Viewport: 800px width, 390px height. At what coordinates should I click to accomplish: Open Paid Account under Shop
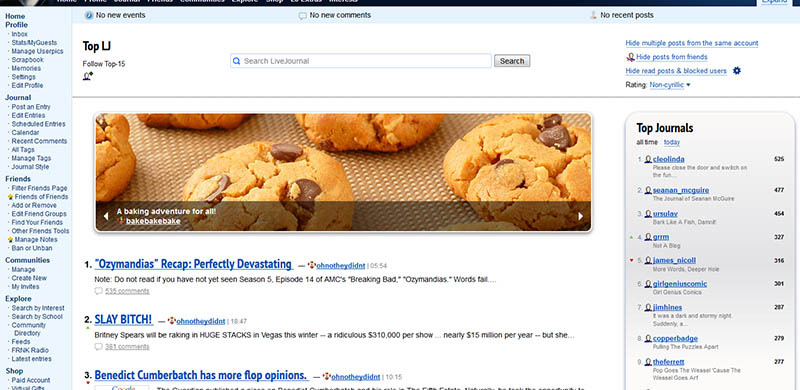click(x=31, y=380)
